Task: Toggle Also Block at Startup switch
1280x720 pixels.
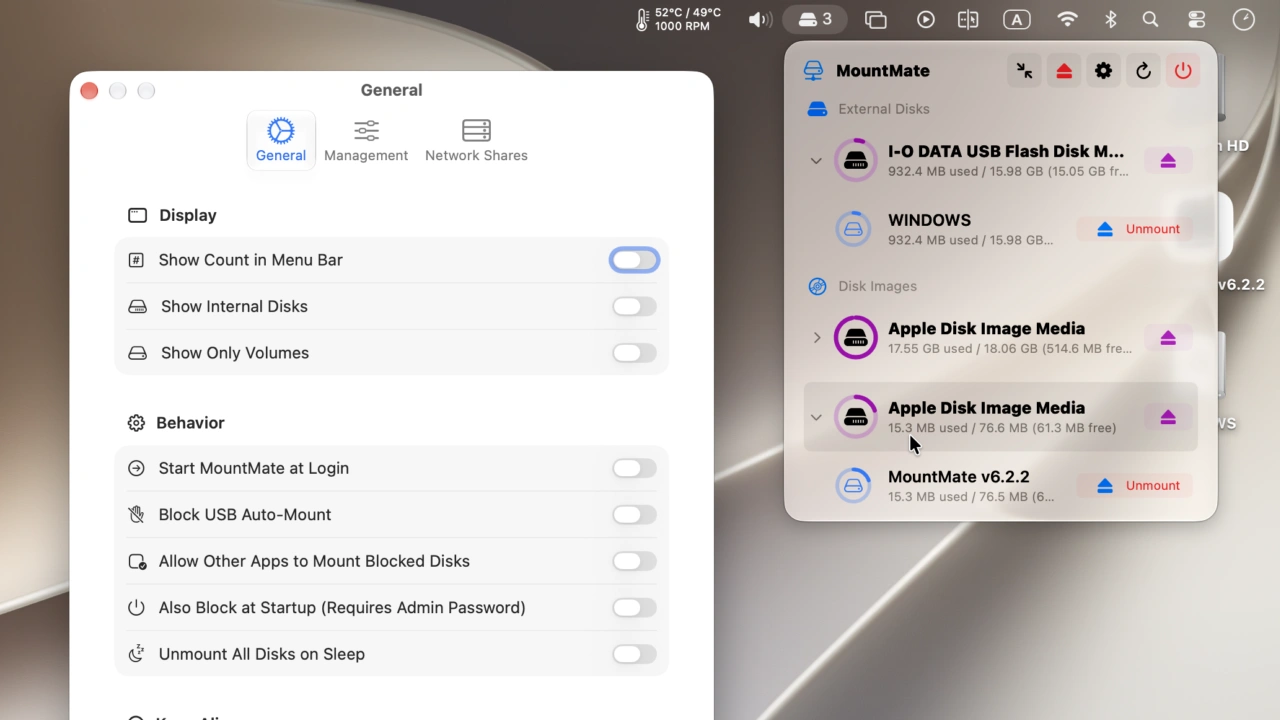Action: pos(634,608)
